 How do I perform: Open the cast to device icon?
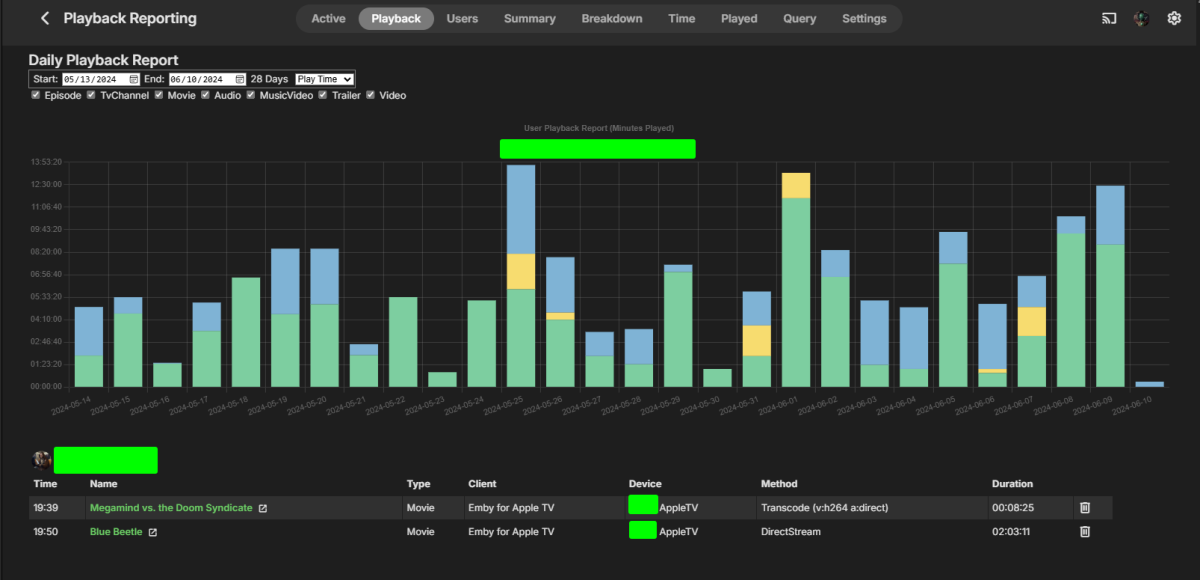tap(1109, 19)
